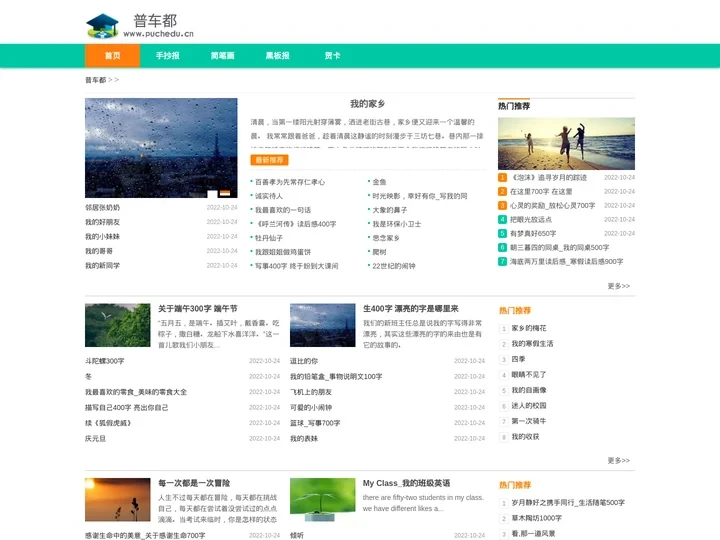Open 我的小妹妹 article link
Screen dimensions: 720x540
[102, 236]
